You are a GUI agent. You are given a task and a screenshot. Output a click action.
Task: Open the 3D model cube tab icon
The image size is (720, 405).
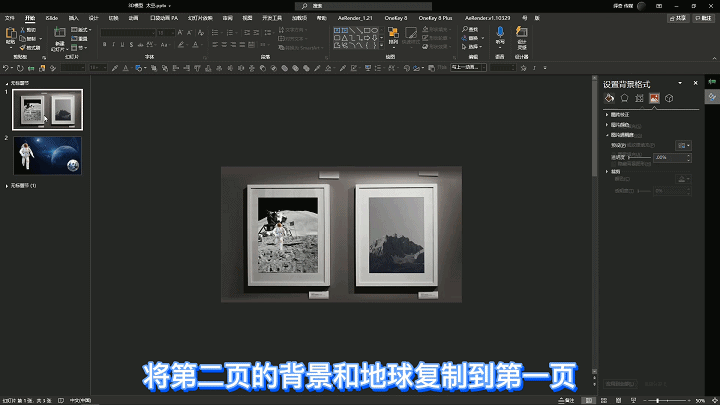(669, 98)
